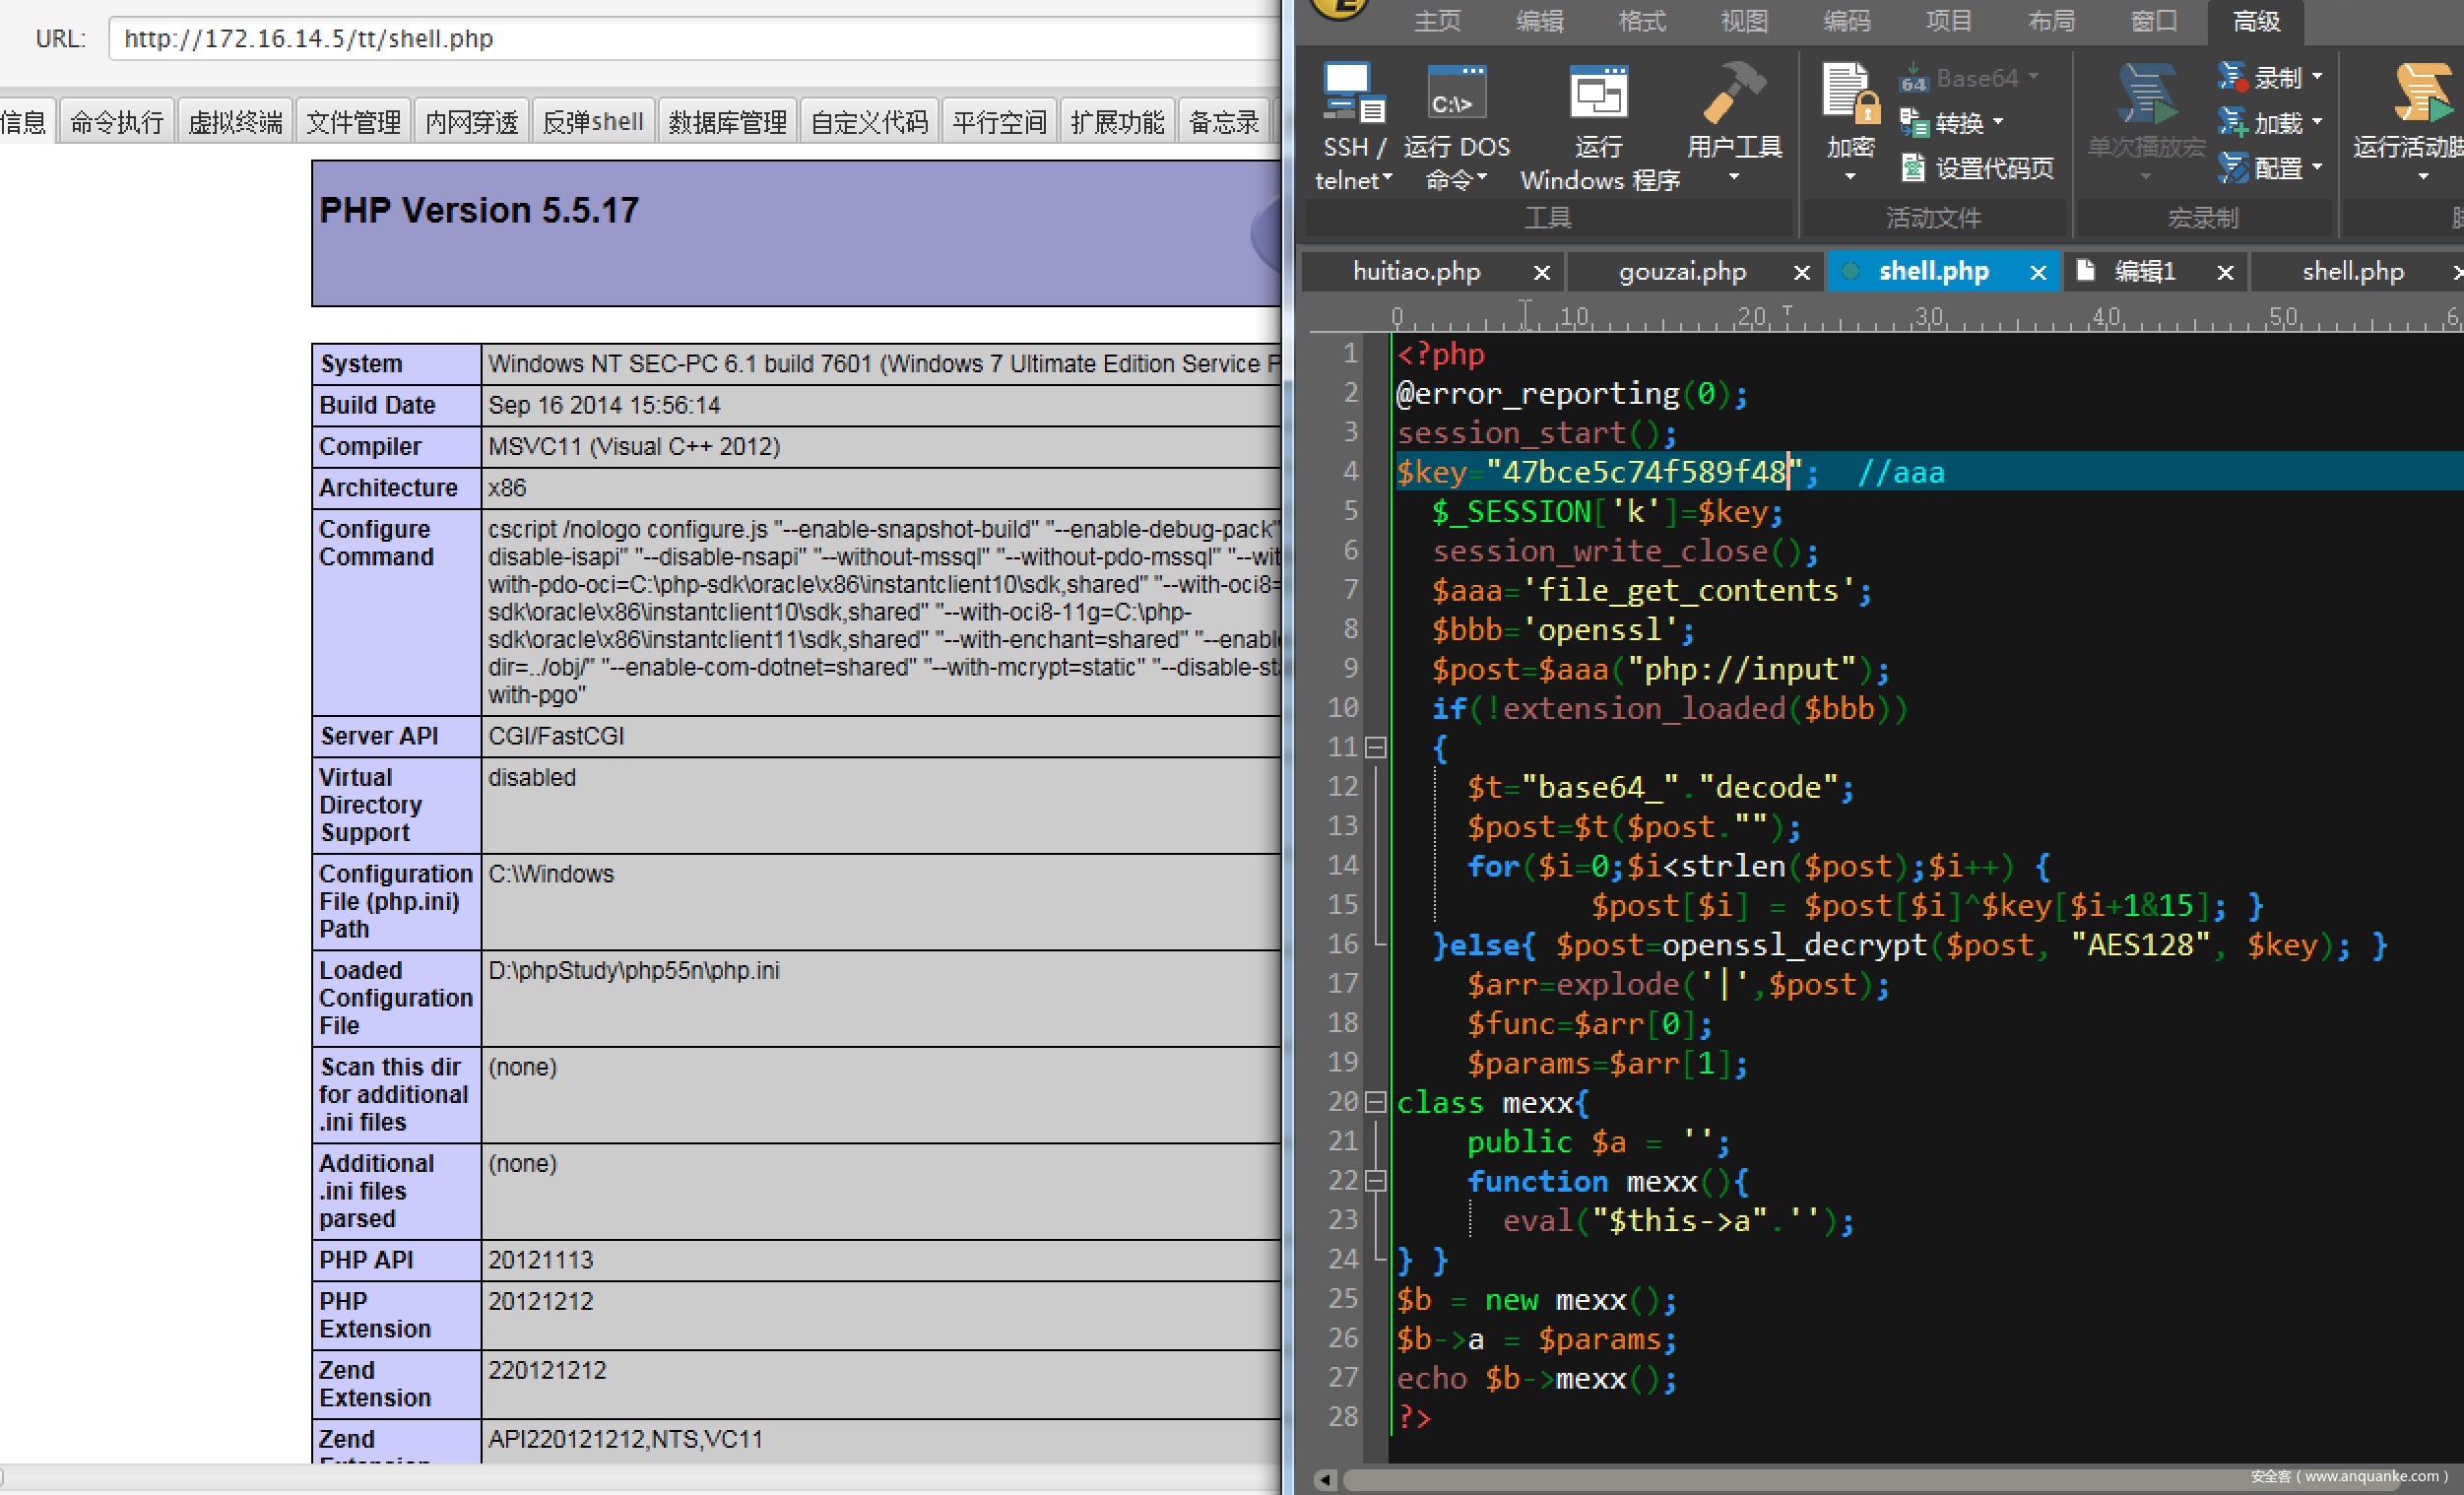Click the Run DOS command icon

[1456, 92]
